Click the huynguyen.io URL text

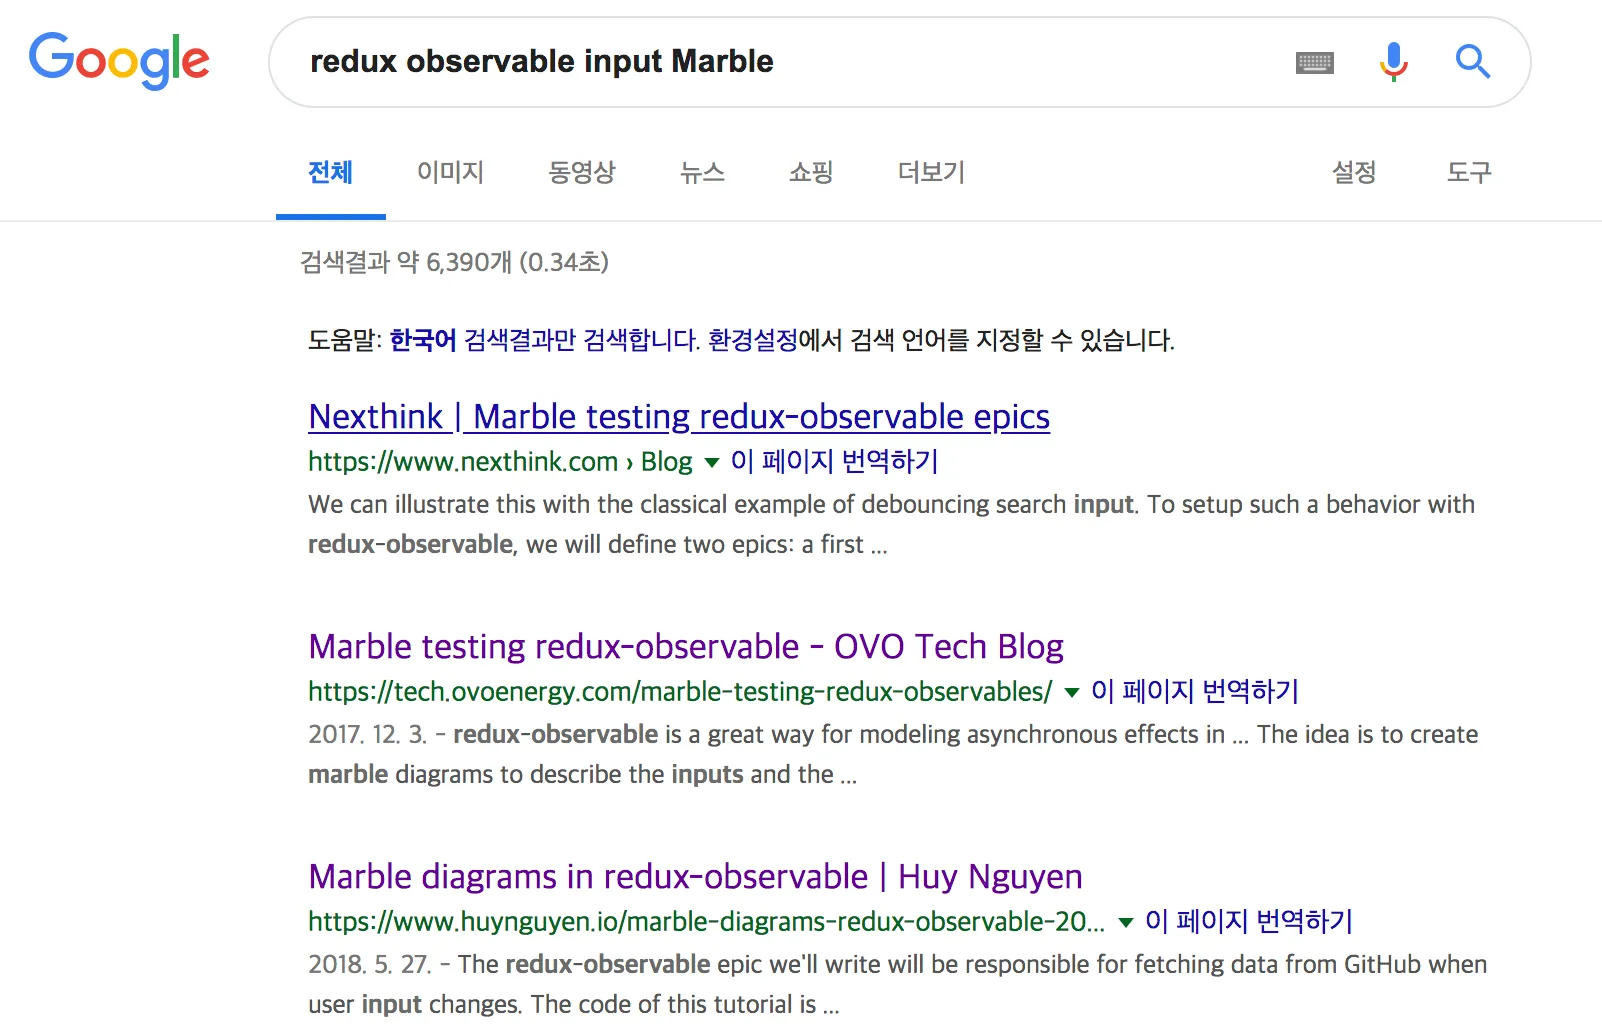[x=706, y=921]
